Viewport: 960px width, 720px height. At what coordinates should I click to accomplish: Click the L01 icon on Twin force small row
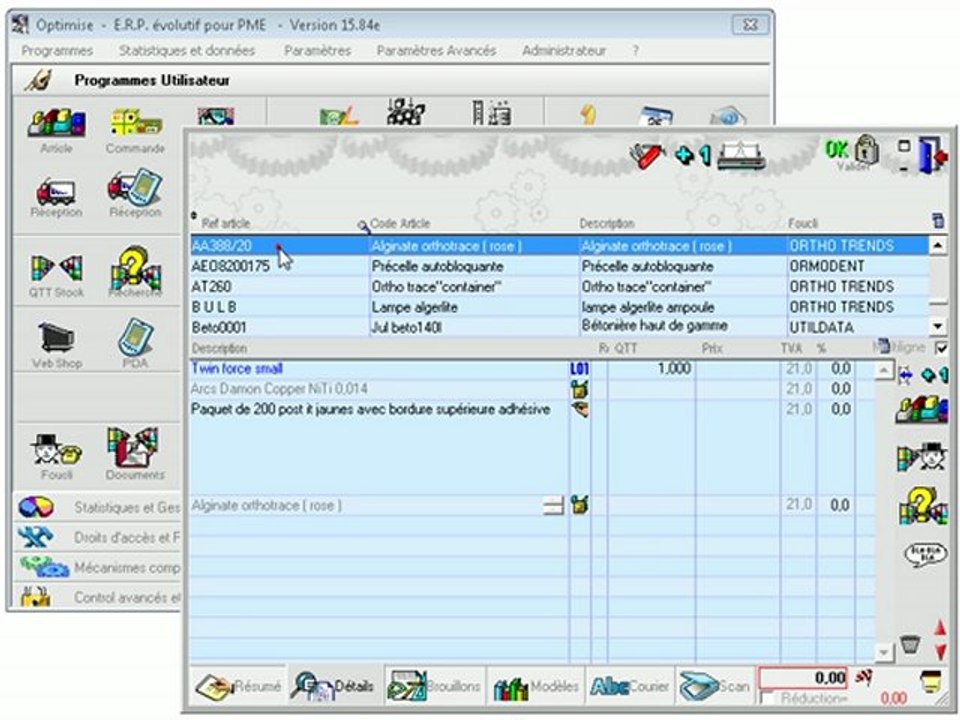pos(579,369)
